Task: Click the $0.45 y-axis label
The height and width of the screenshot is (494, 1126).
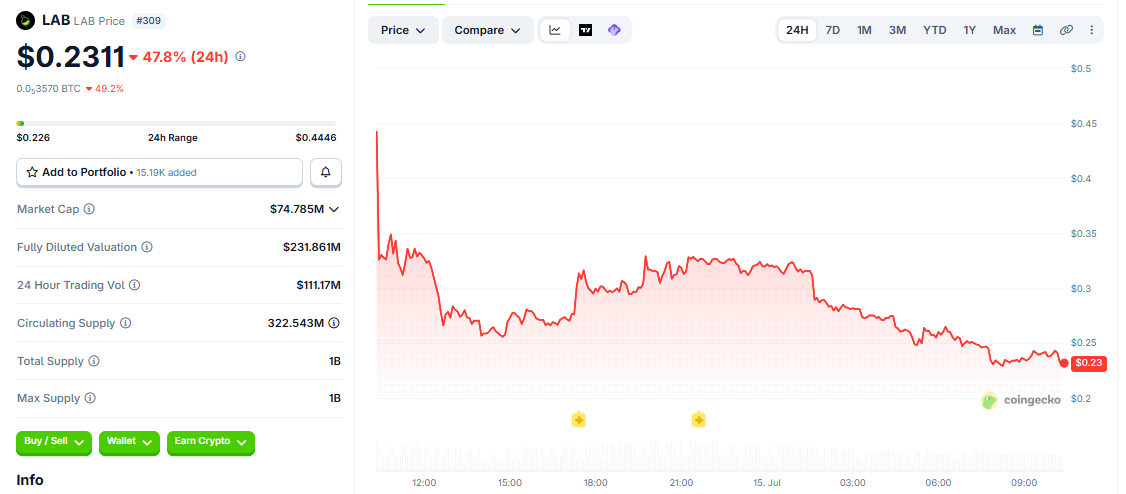Action: pos(1085,124)
